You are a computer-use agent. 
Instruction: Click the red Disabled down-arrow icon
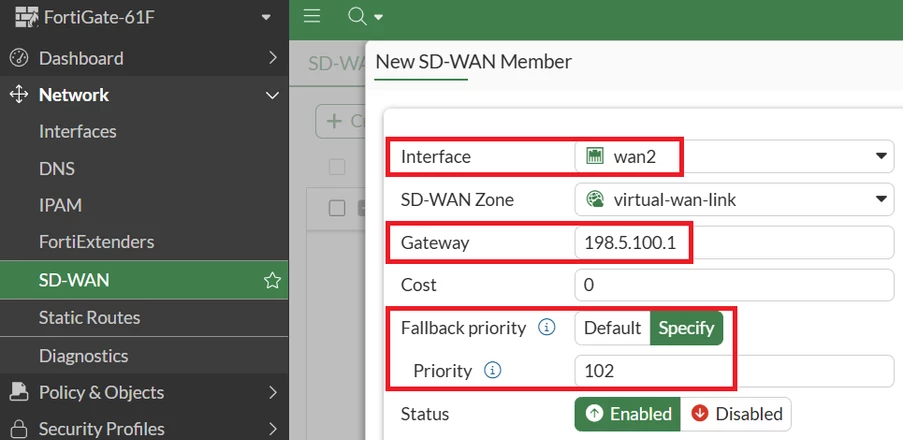click(699, 414)
